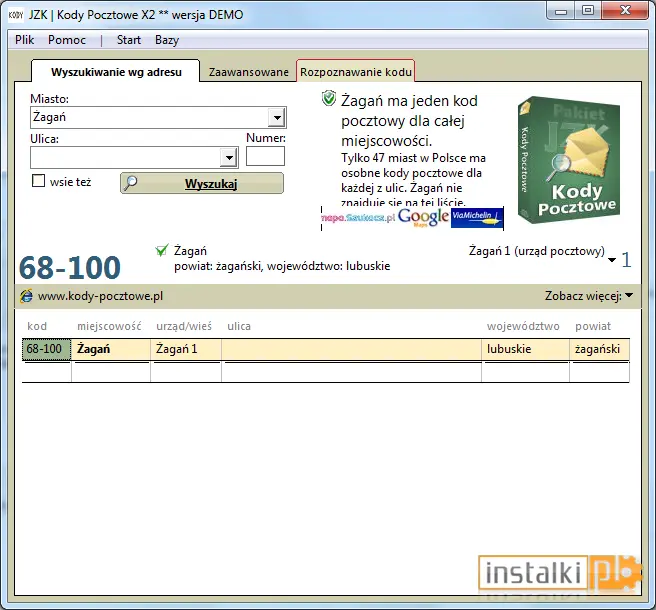Click the Google Maps logo
This screenshot has width=656, height=610.
423,218
